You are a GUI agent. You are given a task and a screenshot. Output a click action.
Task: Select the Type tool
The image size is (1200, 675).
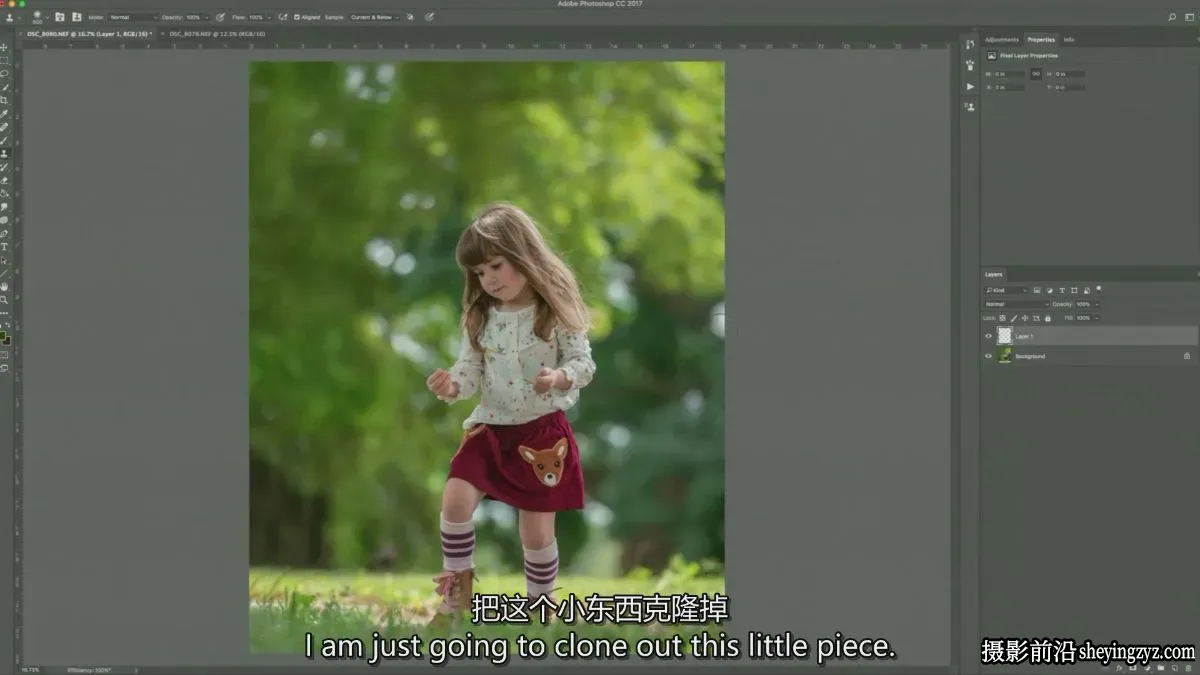click(x=4, y=246)
